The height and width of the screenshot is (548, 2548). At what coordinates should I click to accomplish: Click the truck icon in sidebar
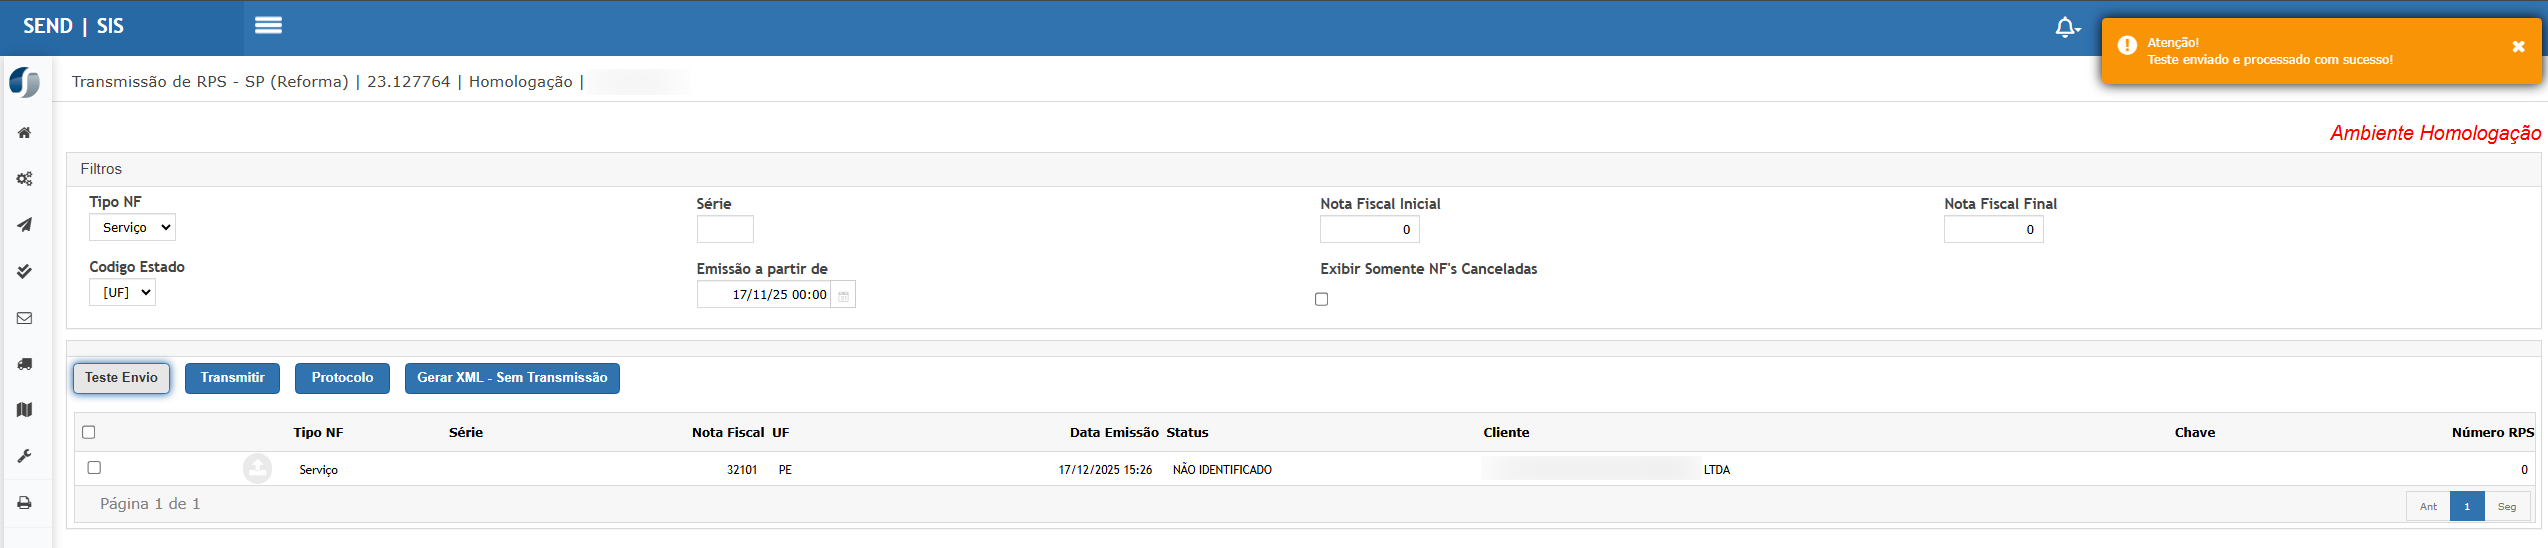[x=24, y=364]
